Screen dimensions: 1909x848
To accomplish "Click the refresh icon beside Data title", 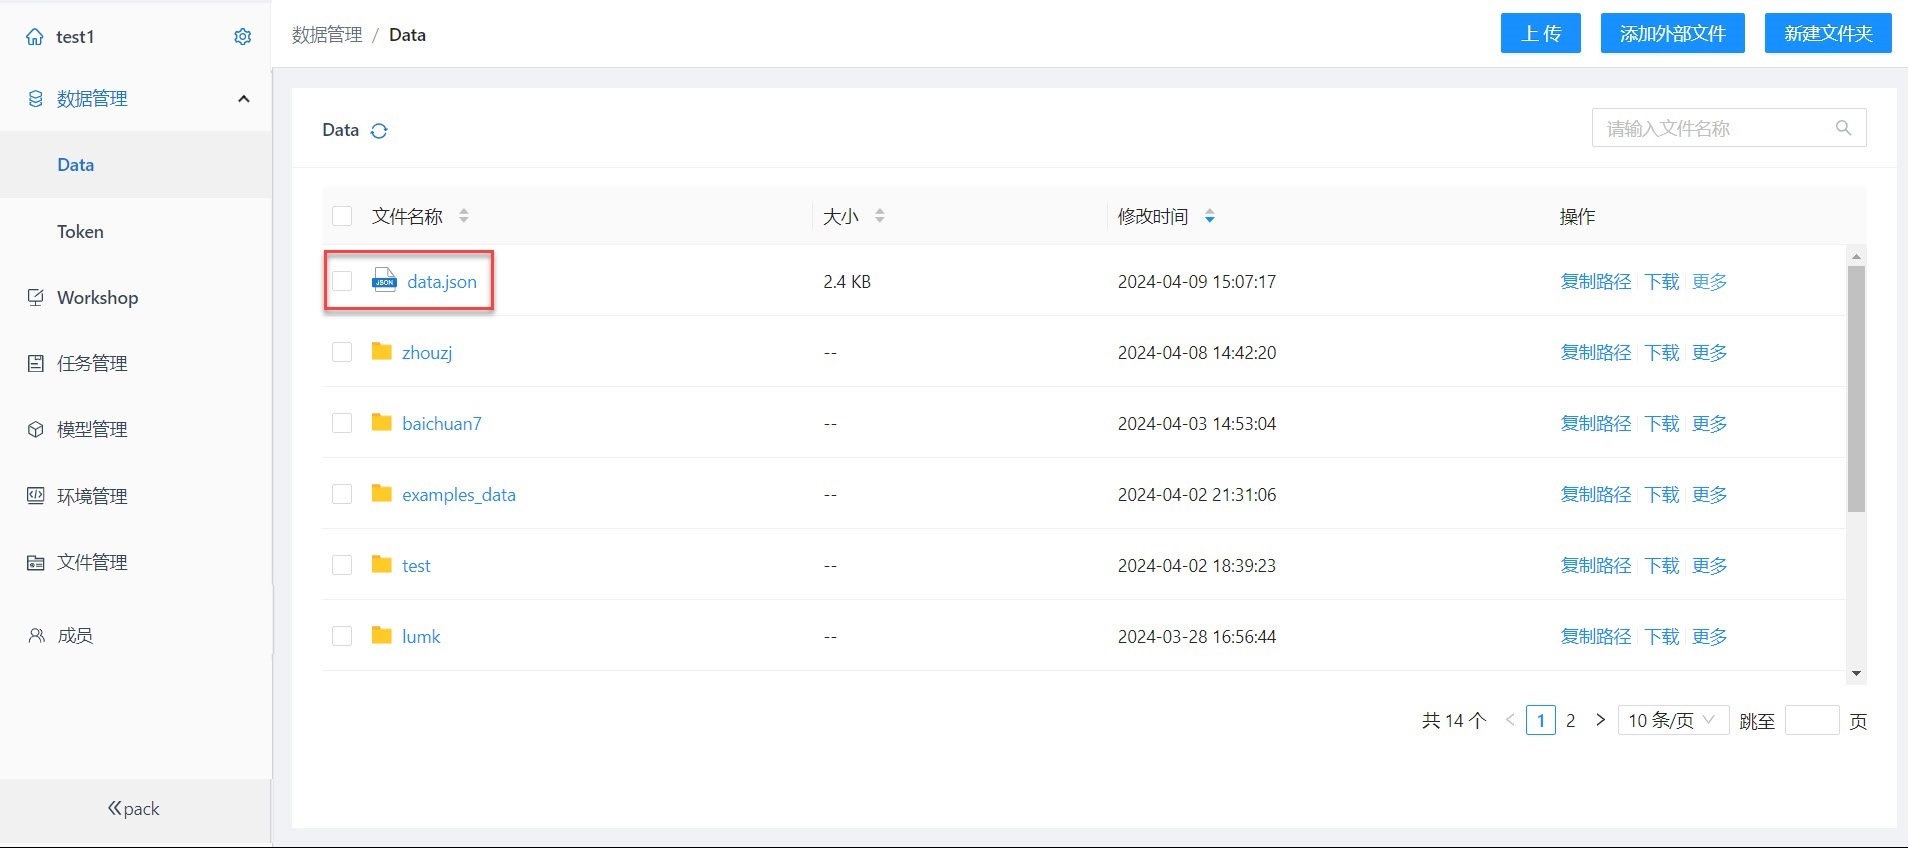I will (379, 131).
